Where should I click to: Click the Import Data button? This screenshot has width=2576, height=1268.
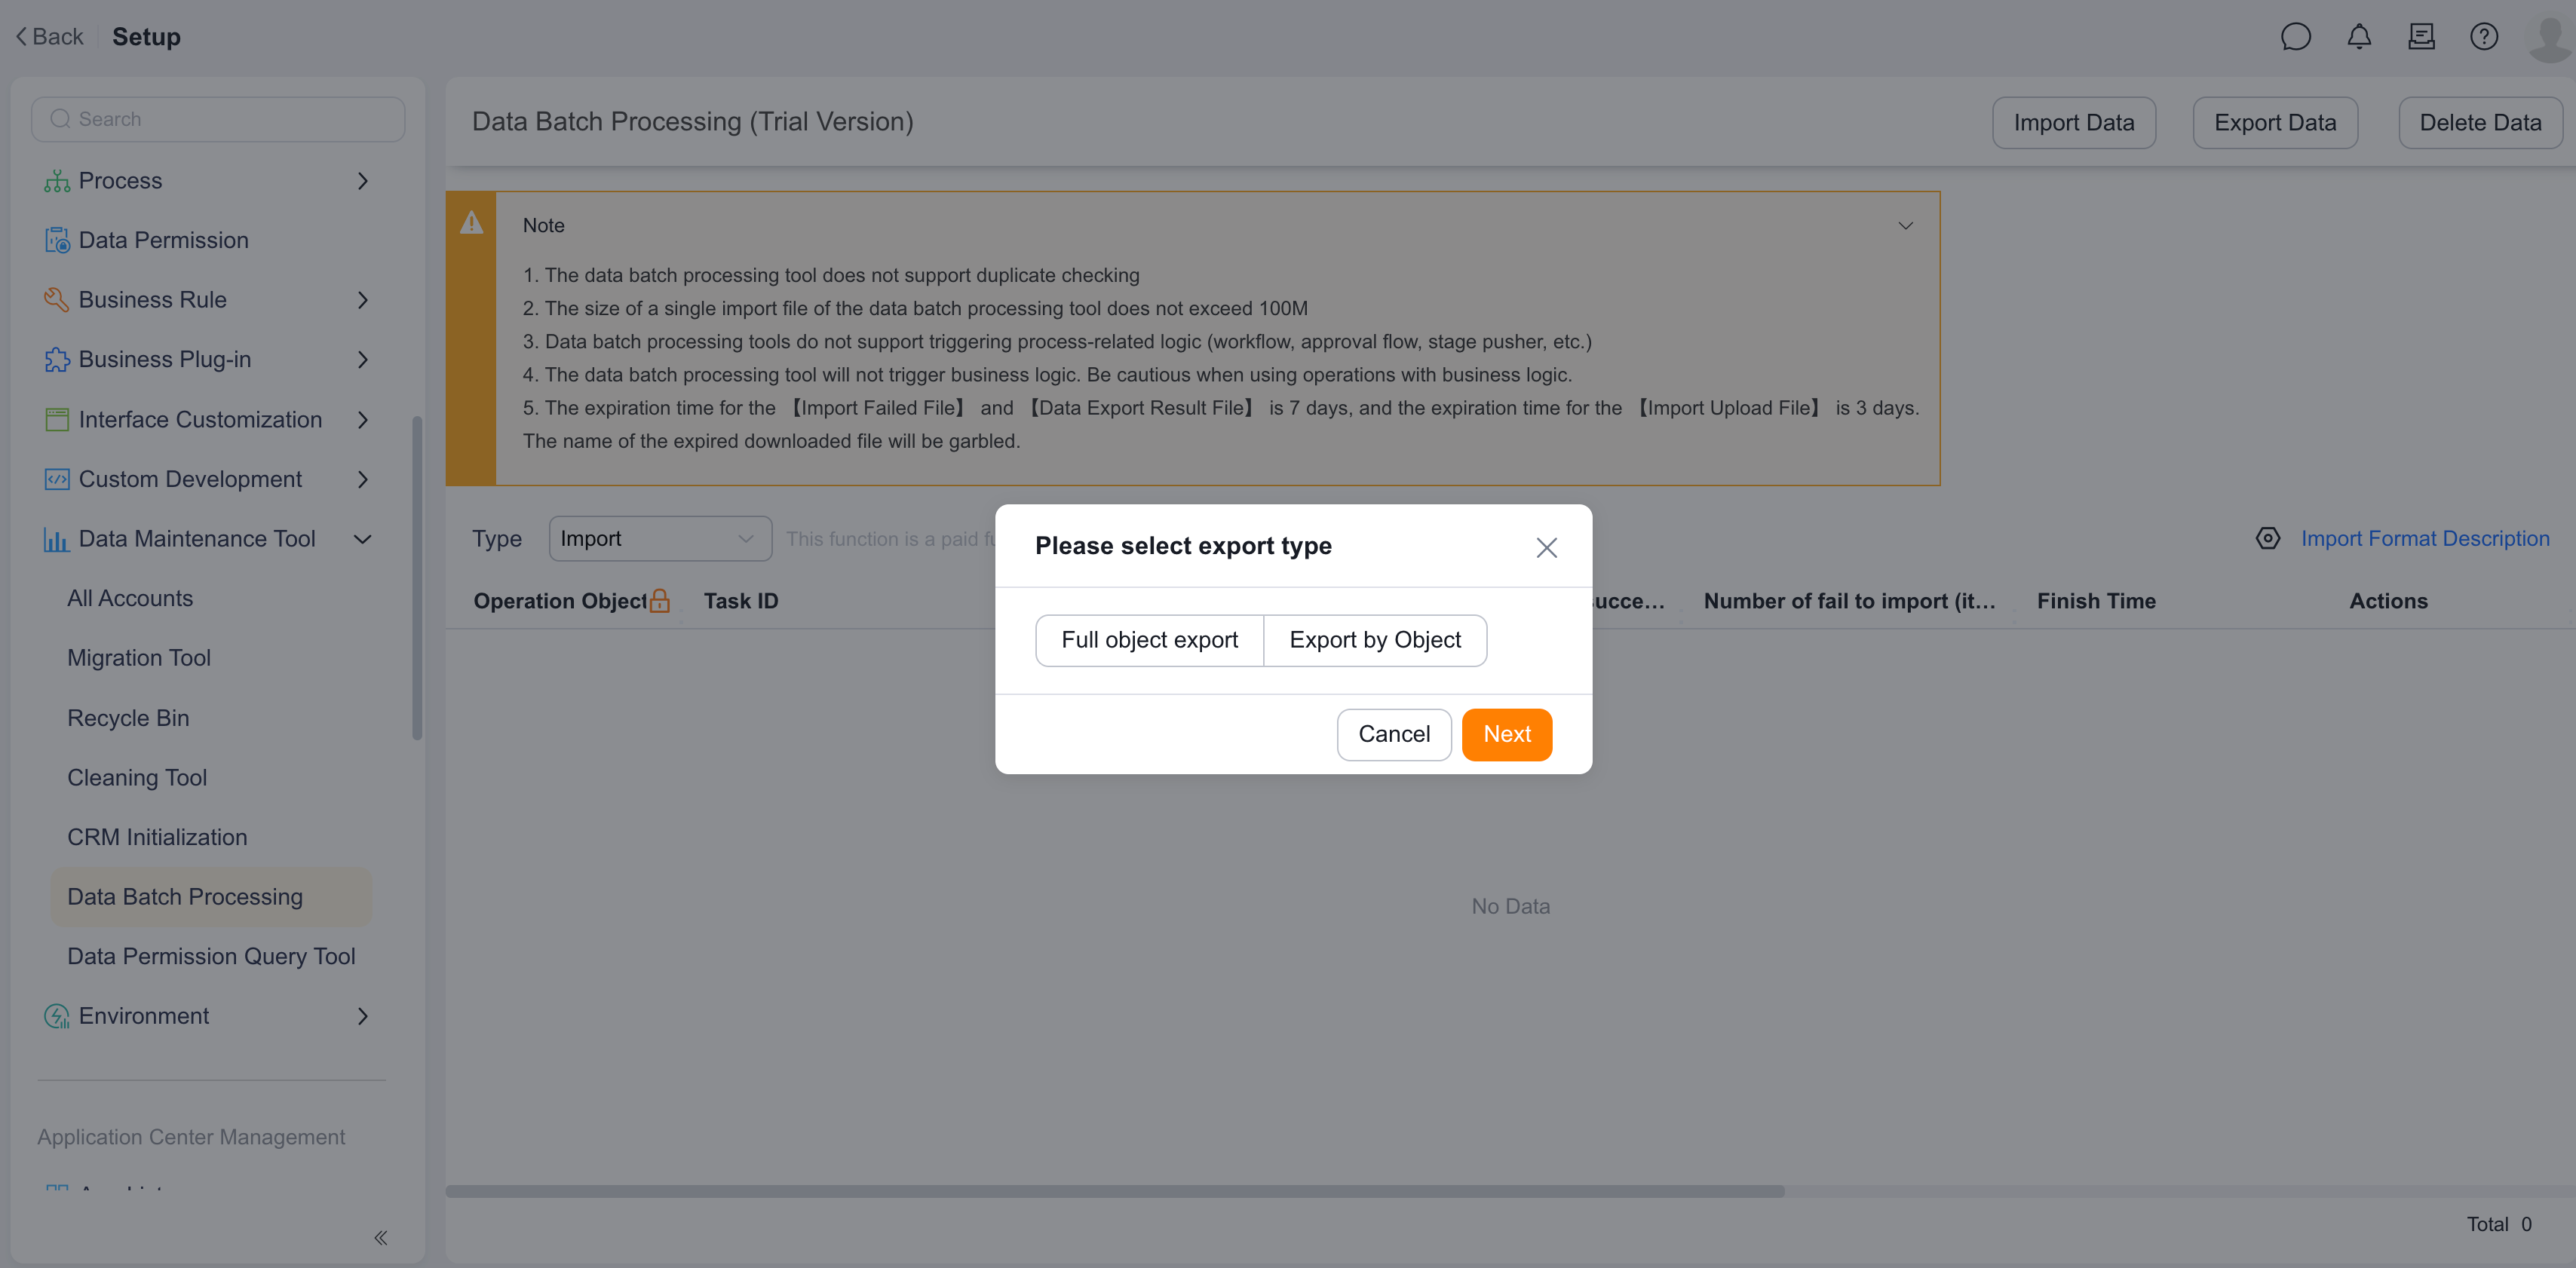pyautogui.click(x=2074, y=123)
